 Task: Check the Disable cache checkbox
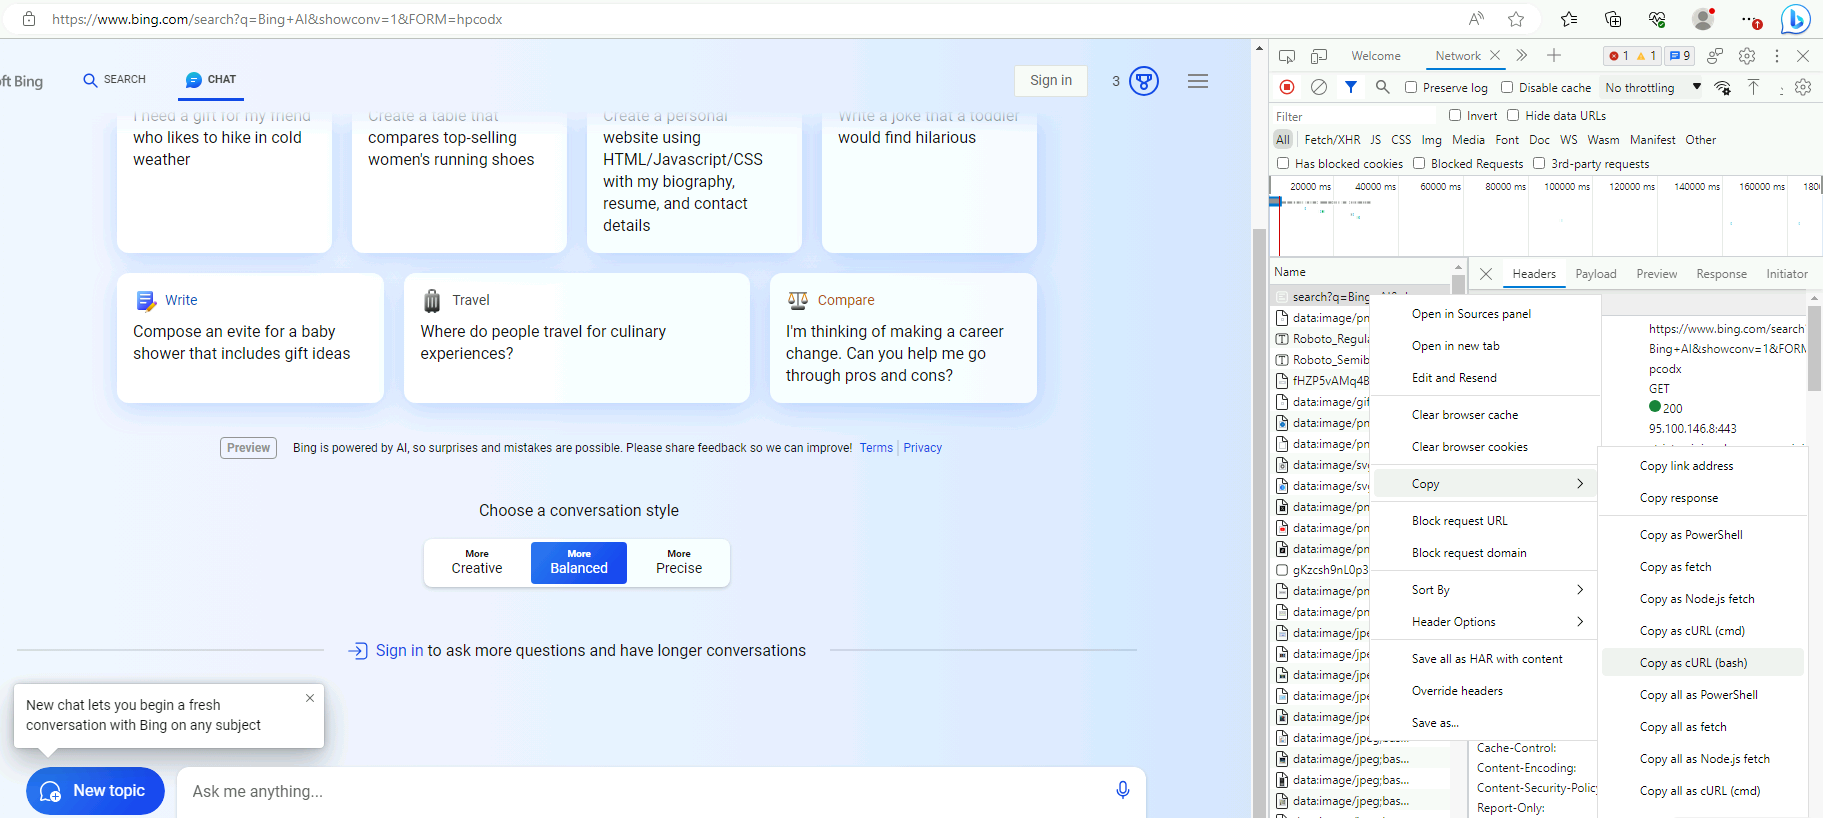click(1507, 87)
